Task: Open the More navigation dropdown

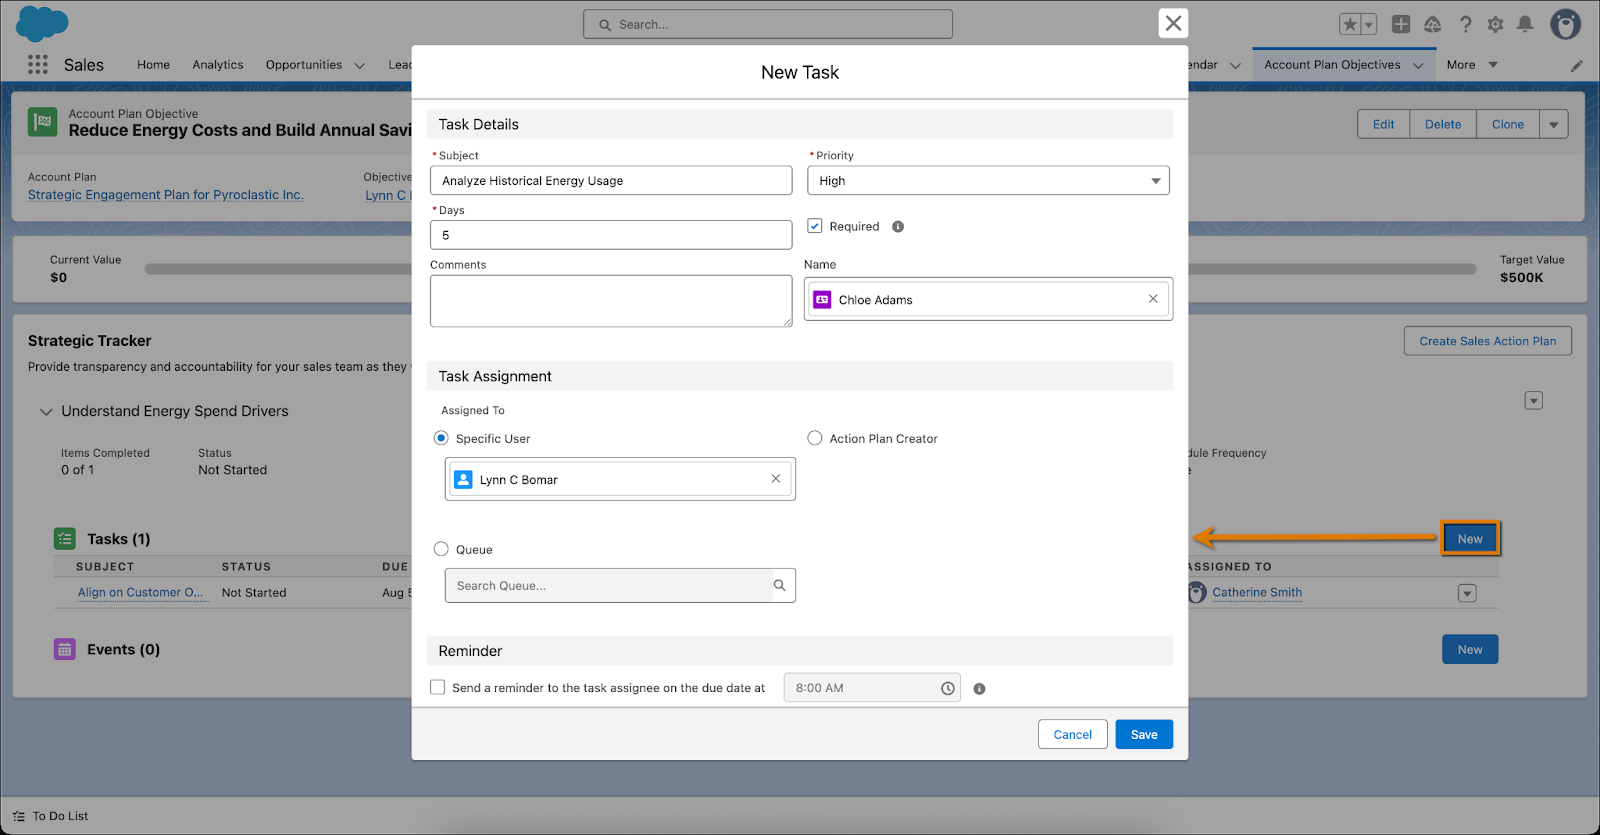Action: click(1472, 65)
